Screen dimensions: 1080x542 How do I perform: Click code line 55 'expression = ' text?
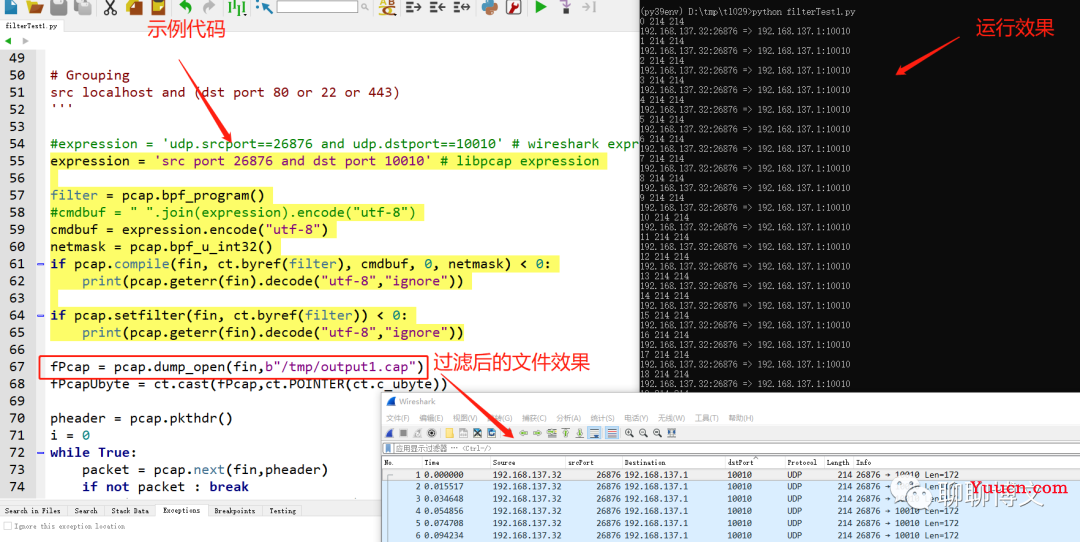98,161
